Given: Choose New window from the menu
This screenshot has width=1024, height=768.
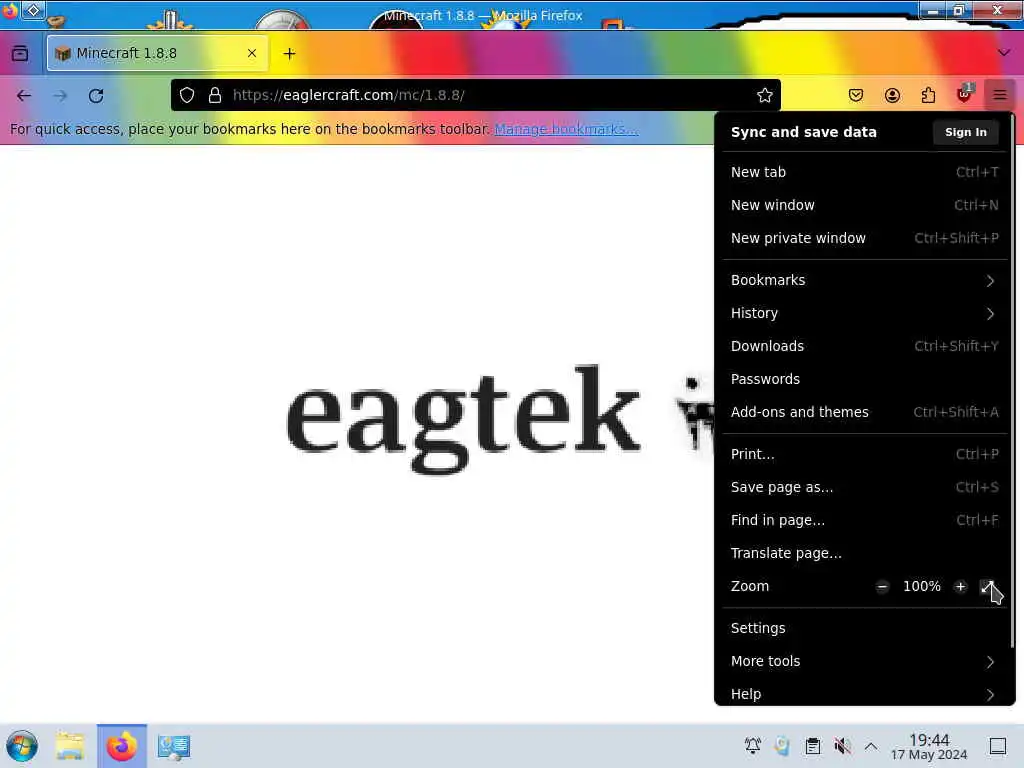Looking at the screenshot, I should 865,205.
